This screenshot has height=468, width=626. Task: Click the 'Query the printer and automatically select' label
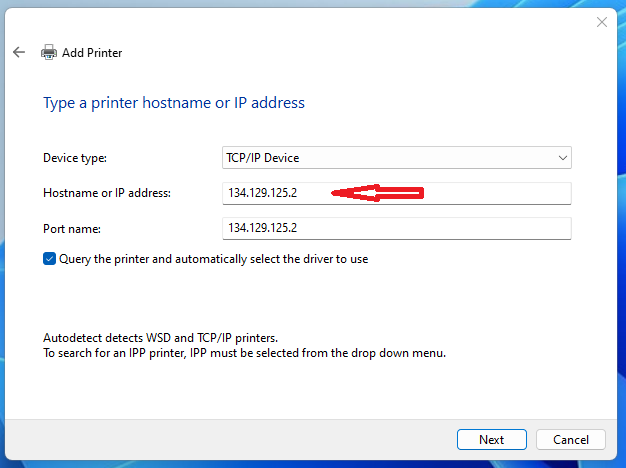pyautogui.click(x=214, y=259)
